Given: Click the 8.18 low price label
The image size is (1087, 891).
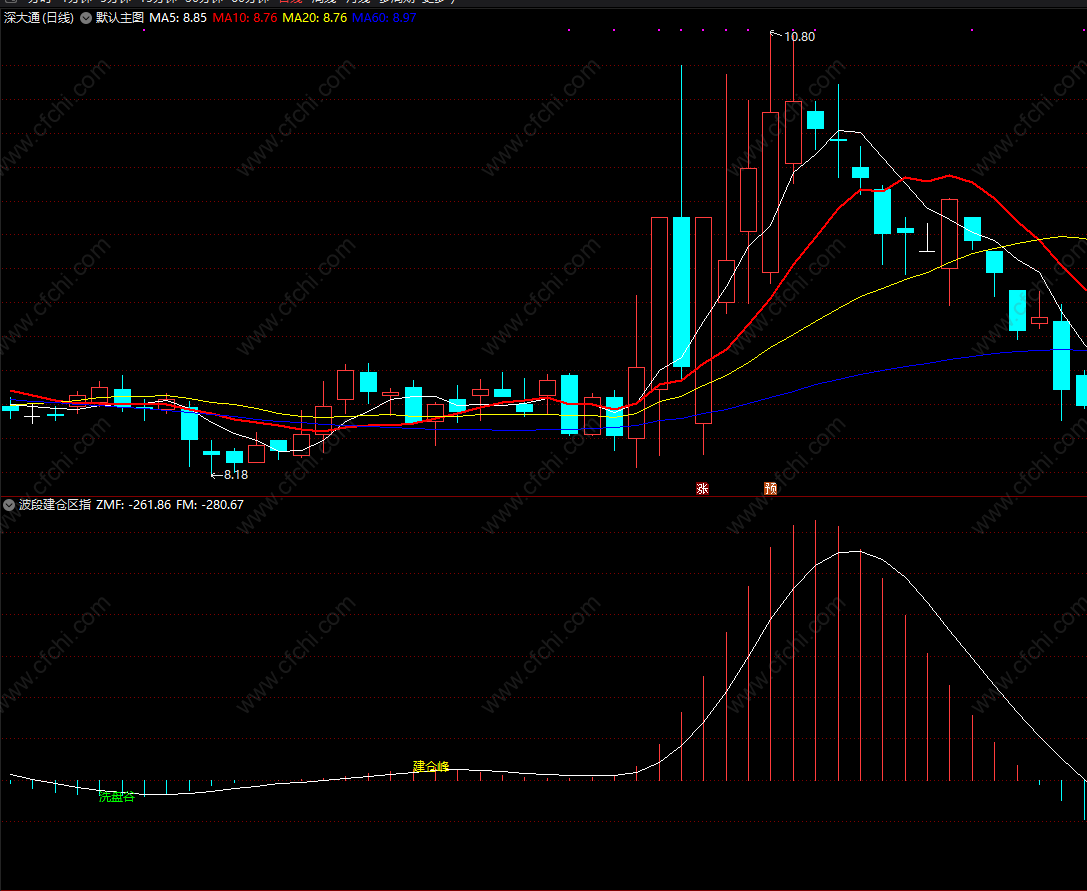Looking at the screenshot, I should [x=236, y=474].
